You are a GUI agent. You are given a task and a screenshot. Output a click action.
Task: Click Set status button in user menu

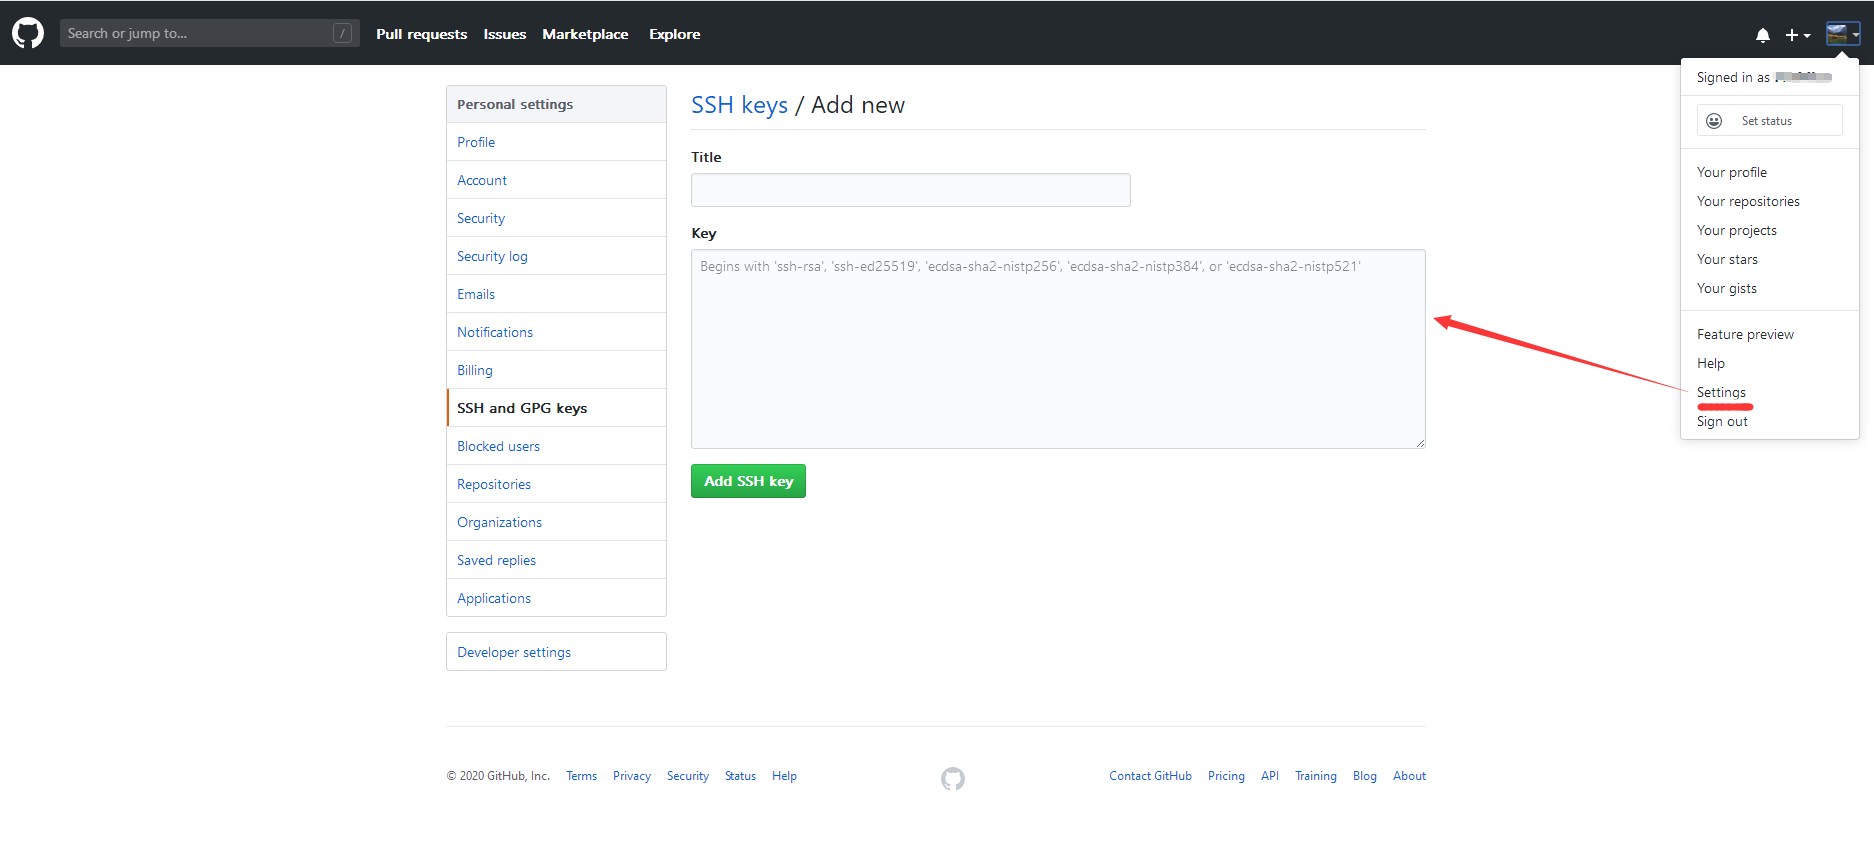point(1770,121)
